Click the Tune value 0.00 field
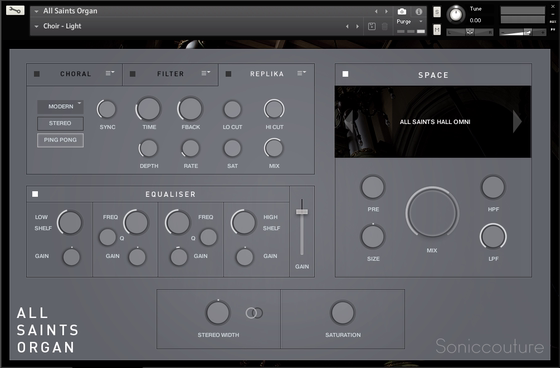560x368 pixels. click(x=475, y=20)
